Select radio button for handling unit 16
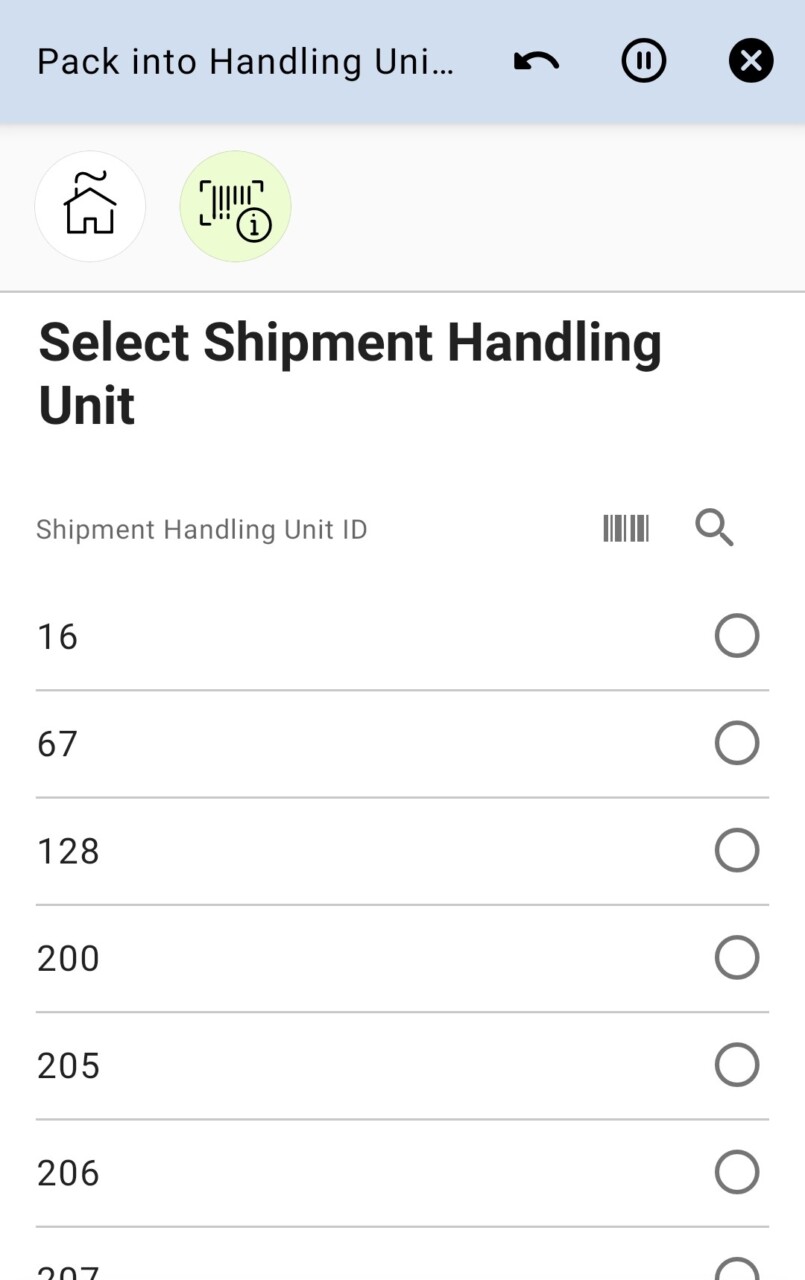This screenshot has height=1280, width=805. pyautogui.click(x=737, y=636)
